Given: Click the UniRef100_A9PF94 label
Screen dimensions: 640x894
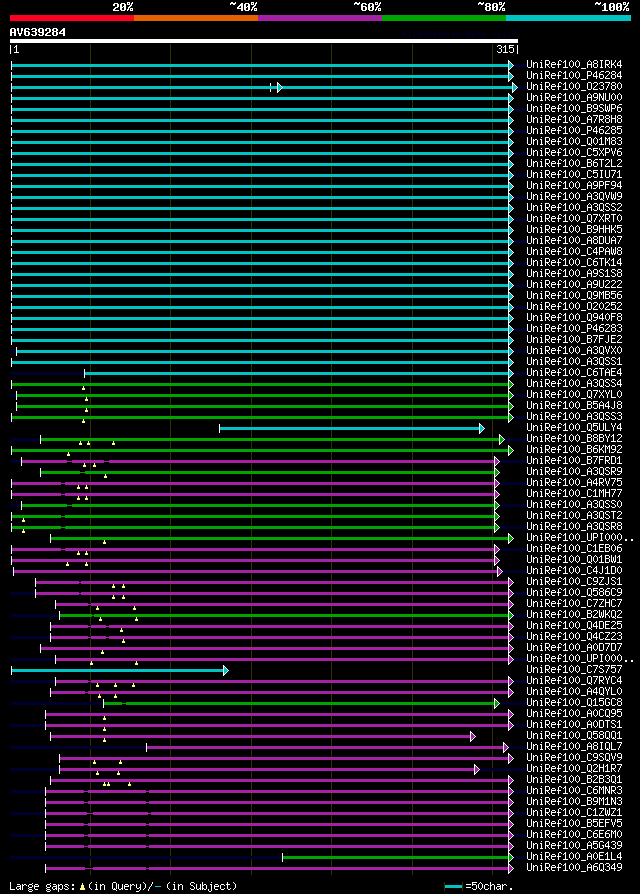Looking at the screenshot, I should click(x=574, y=185).
